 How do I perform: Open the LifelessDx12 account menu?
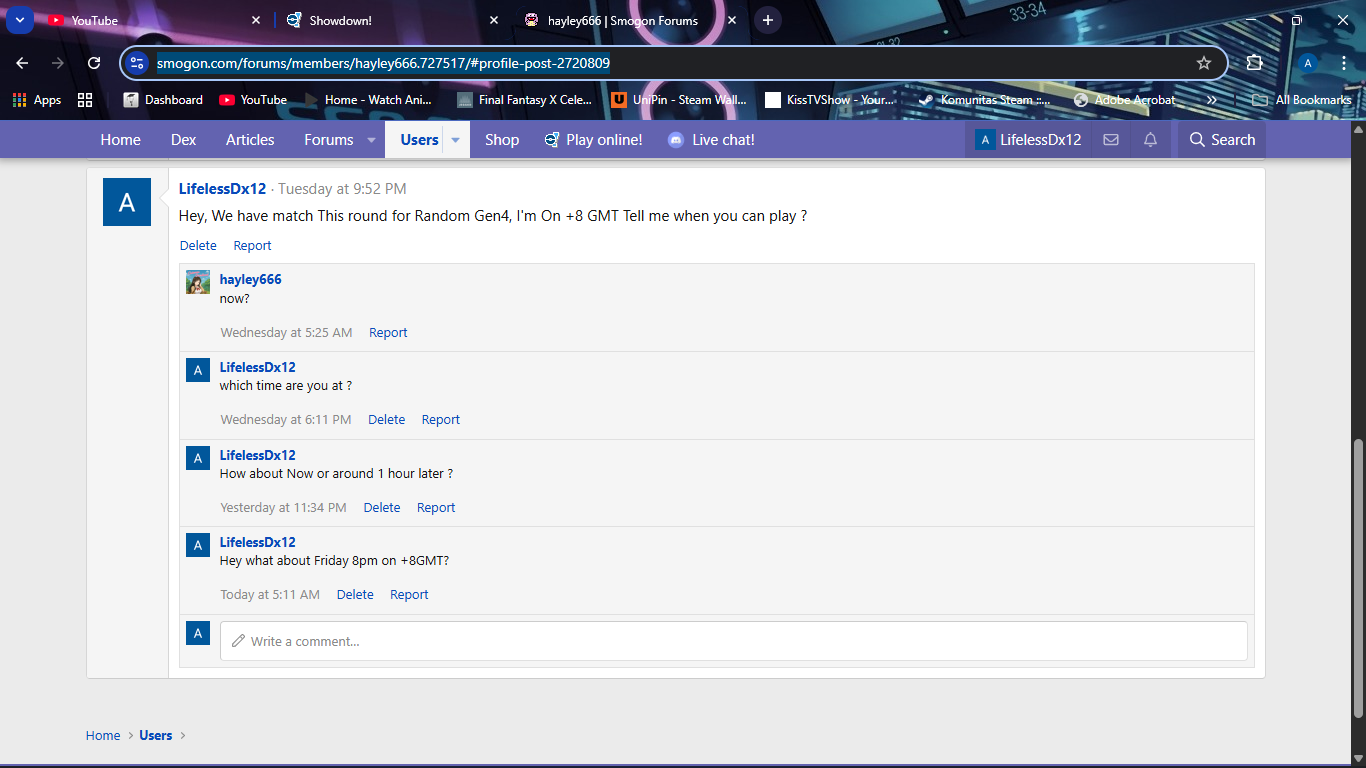pyautogui.click(x=1028, y=140)
